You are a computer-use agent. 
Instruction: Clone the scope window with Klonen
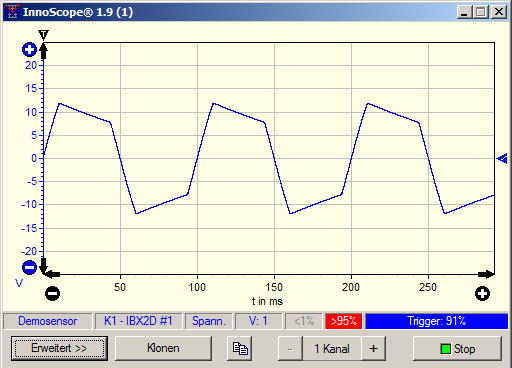(x=163, y=348)
